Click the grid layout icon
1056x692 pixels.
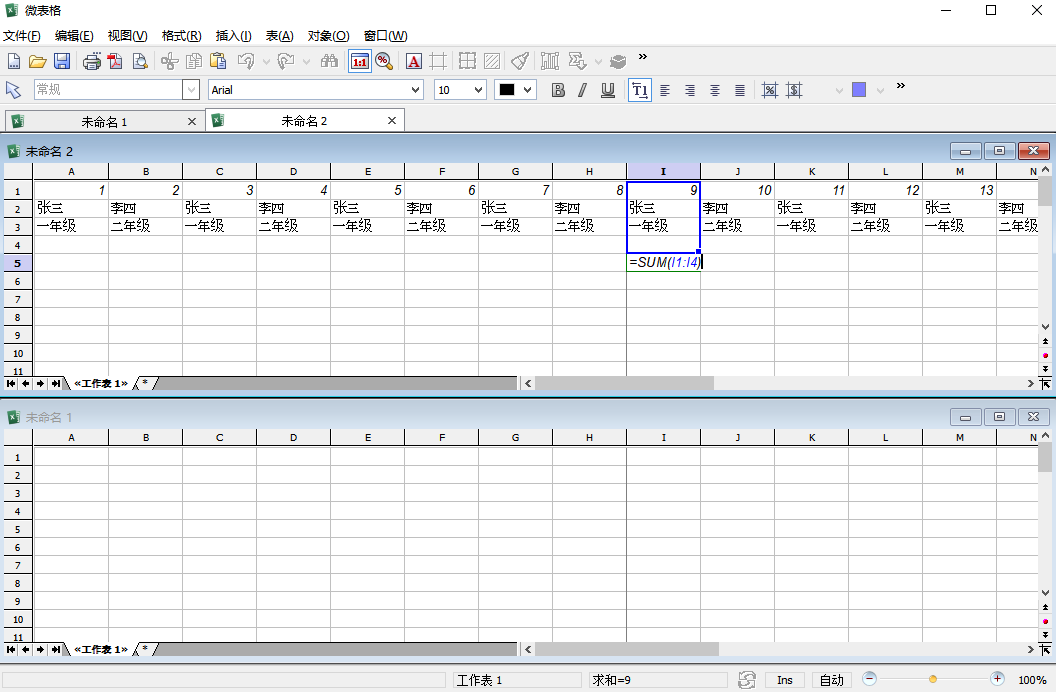pyautogui.click(x=467, y=61)
